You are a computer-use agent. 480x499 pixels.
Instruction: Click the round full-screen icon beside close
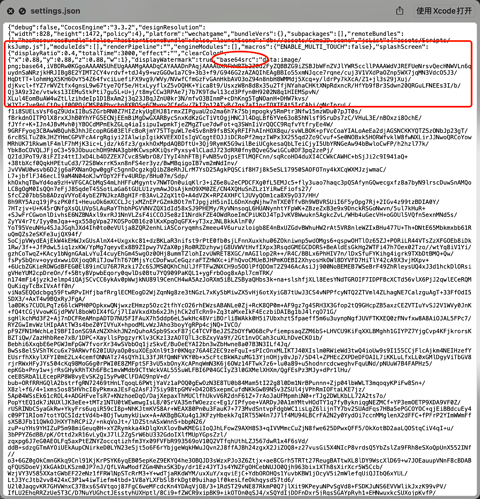[22, 11]
